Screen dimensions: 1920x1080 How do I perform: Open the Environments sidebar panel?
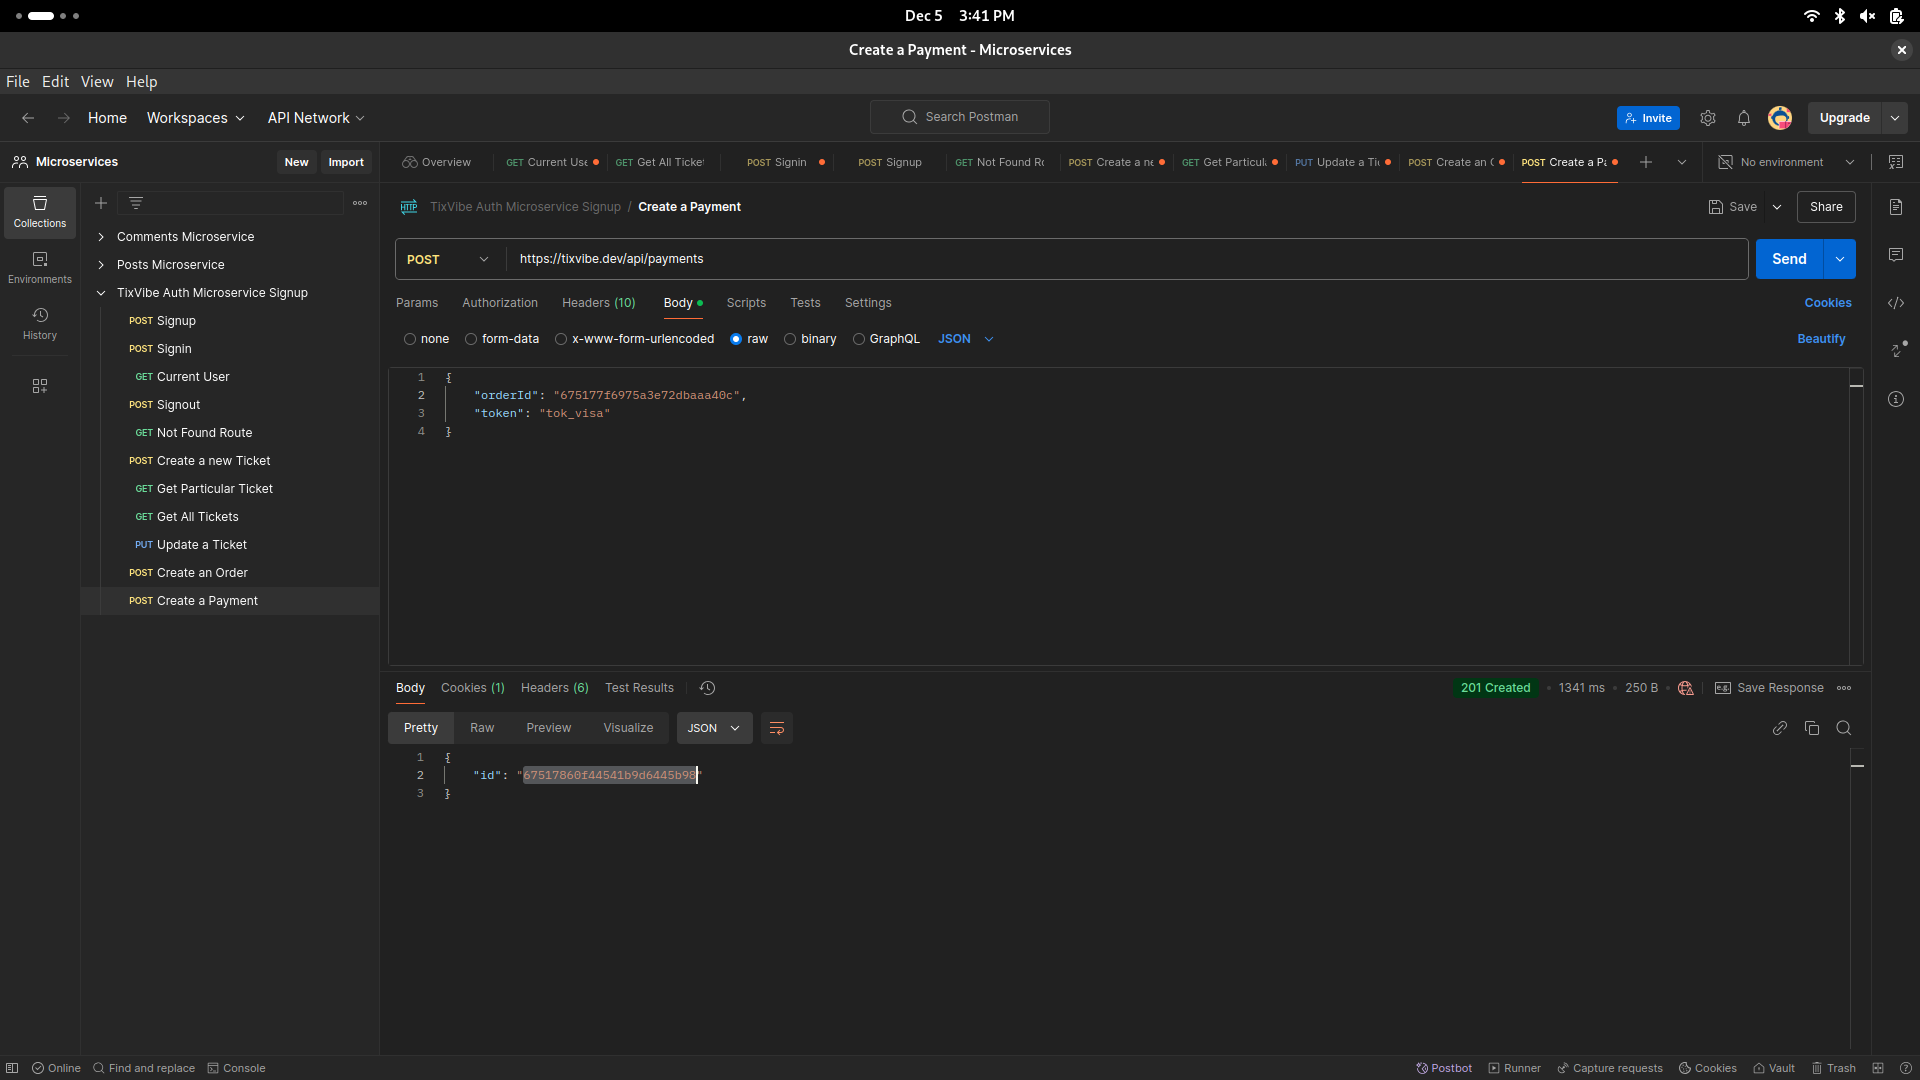pos(40,268)
